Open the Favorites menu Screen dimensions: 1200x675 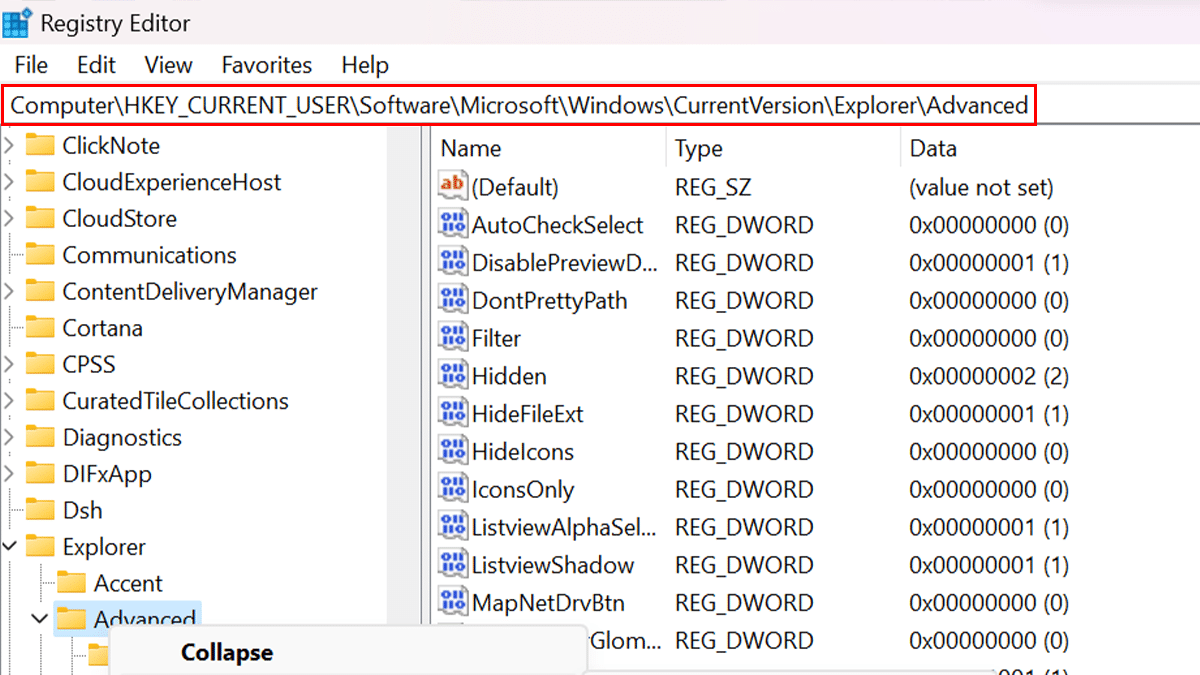pos(267,65)
